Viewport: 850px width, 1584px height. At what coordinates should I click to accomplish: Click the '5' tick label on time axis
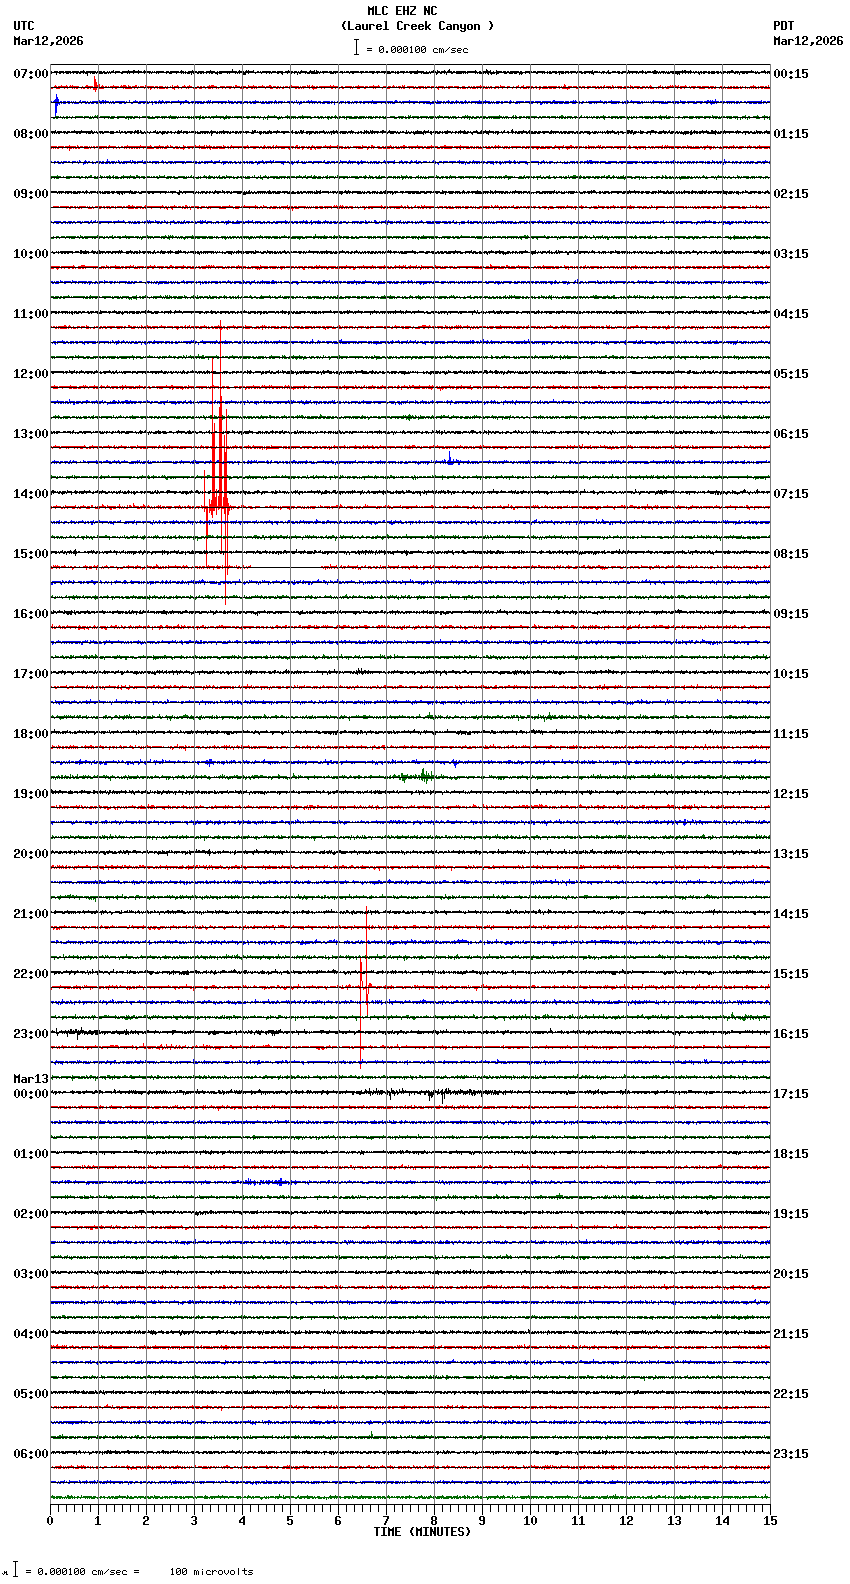[x=290, y=1521]
